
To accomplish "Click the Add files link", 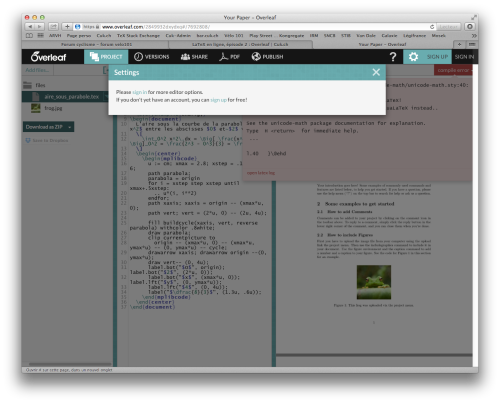I will click(x=37, y=70).
